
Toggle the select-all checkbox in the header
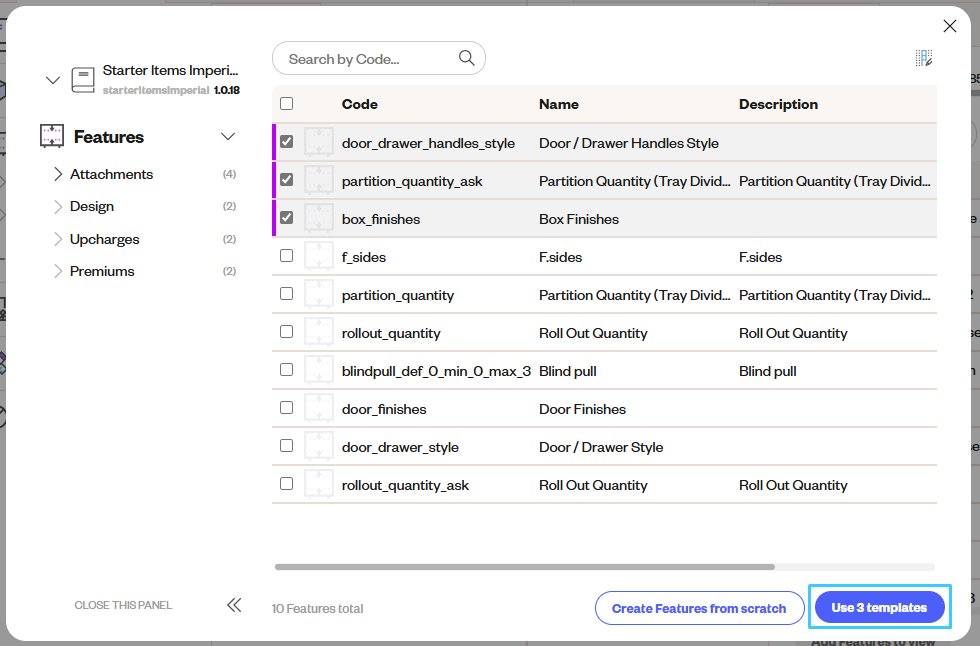pyautogui.click(x=287, y=104)
